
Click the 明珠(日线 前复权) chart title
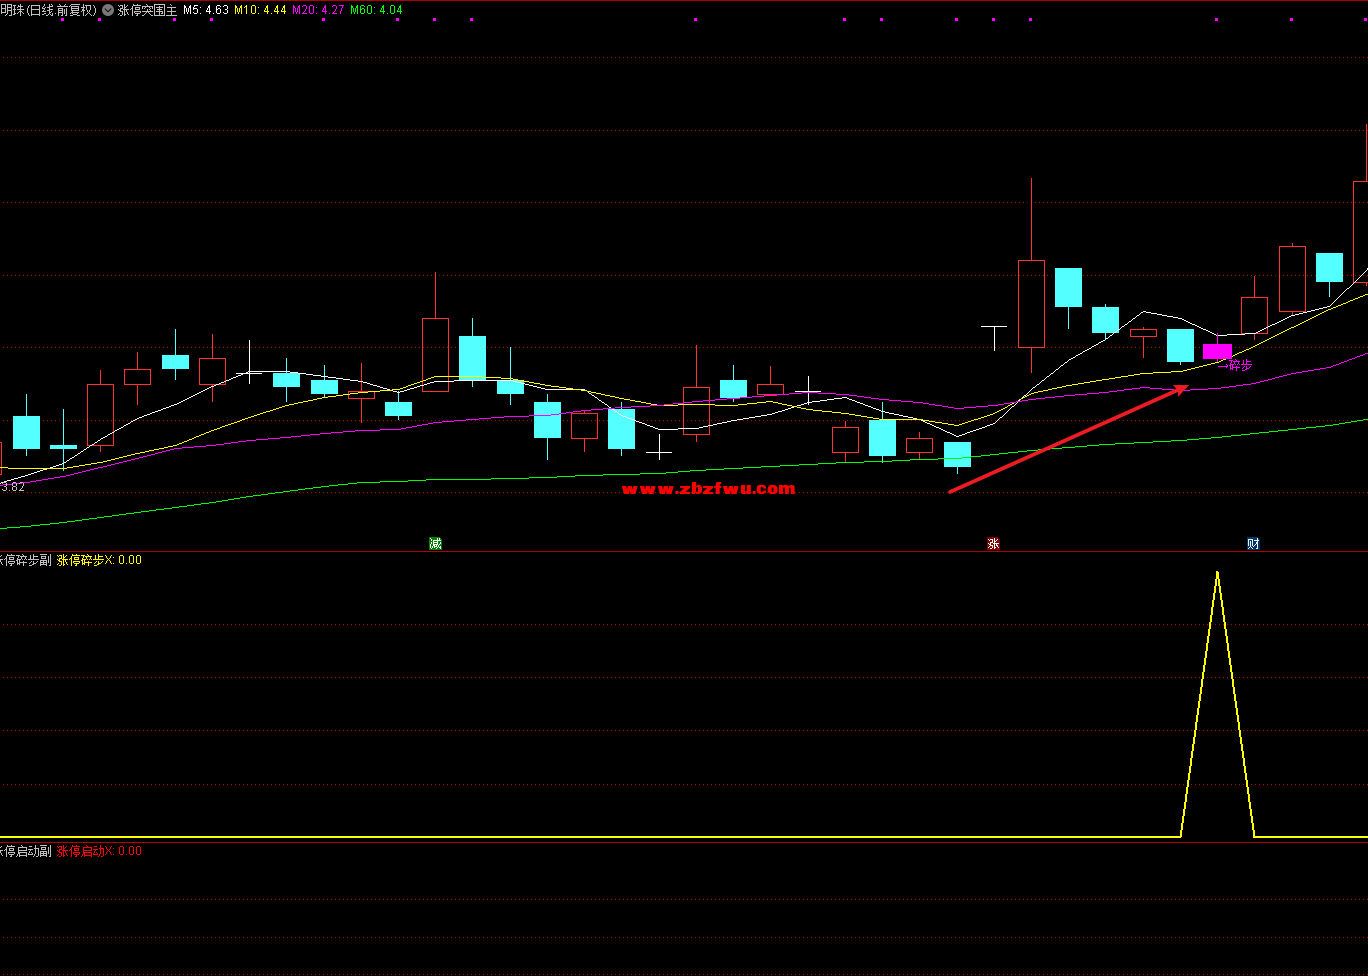[x=48, y=10]
